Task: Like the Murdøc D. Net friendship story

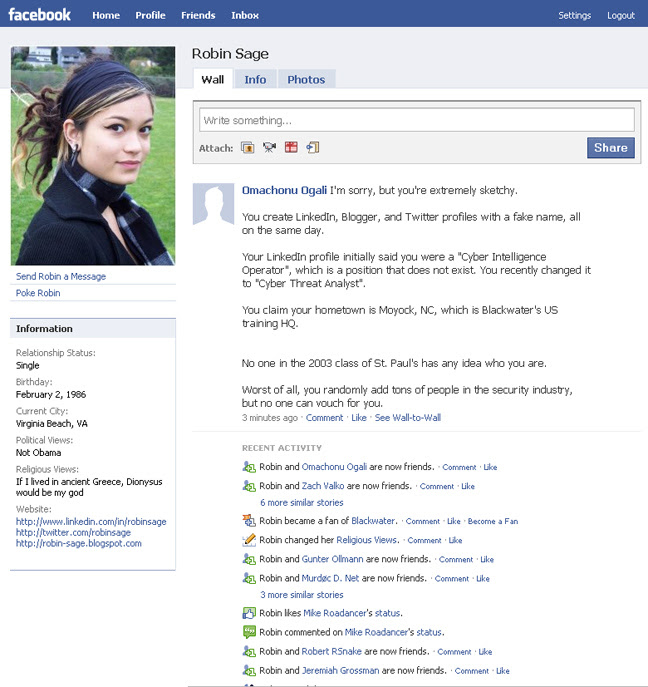Action: click(483, 579)
